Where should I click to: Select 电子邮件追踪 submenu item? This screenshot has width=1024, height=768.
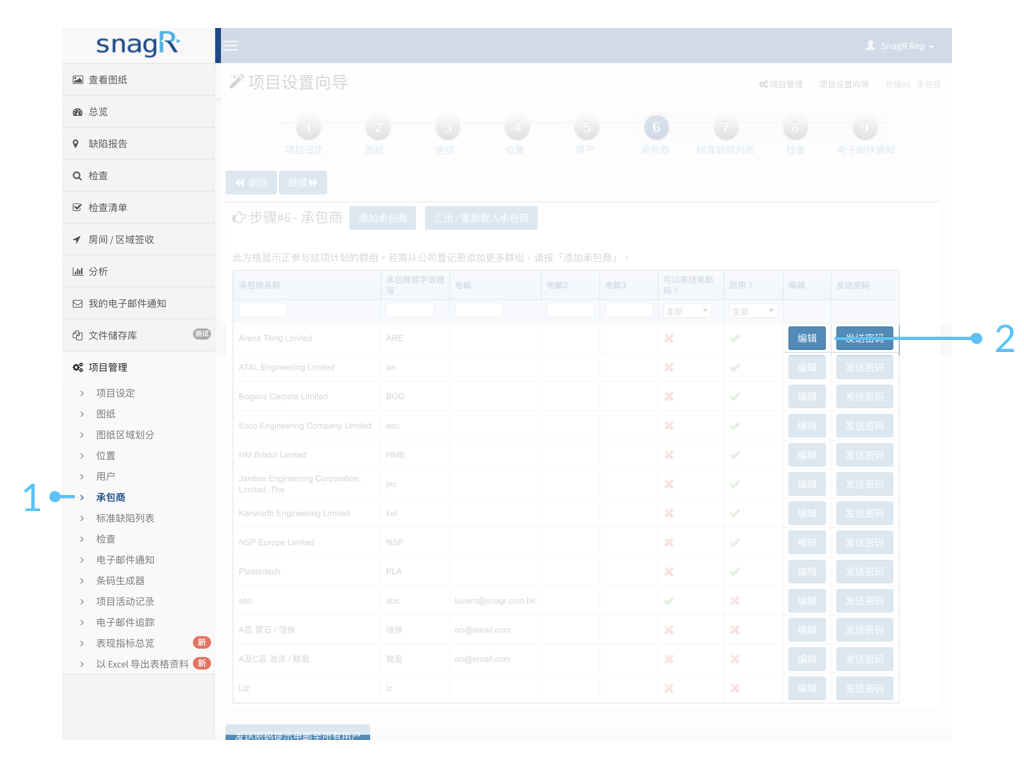[125, 623]
